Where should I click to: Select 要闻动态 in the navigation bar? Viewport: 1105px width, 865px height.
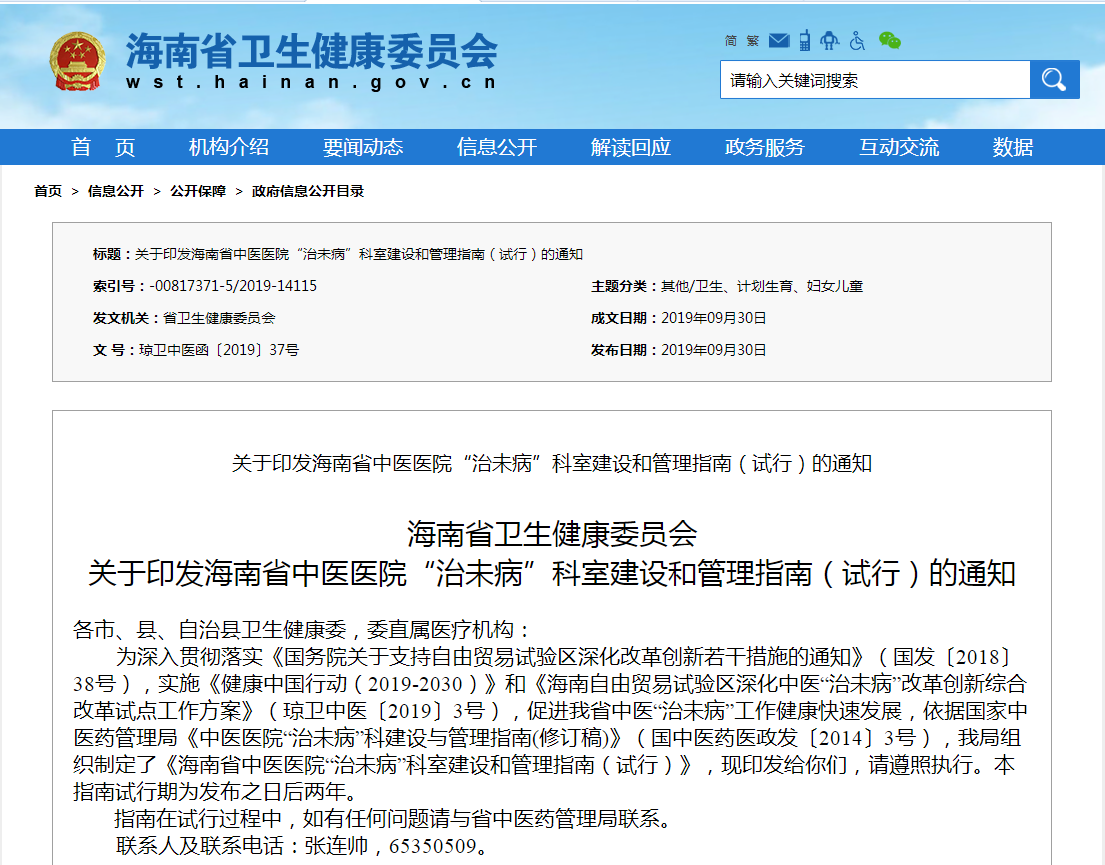coord(363,147)
